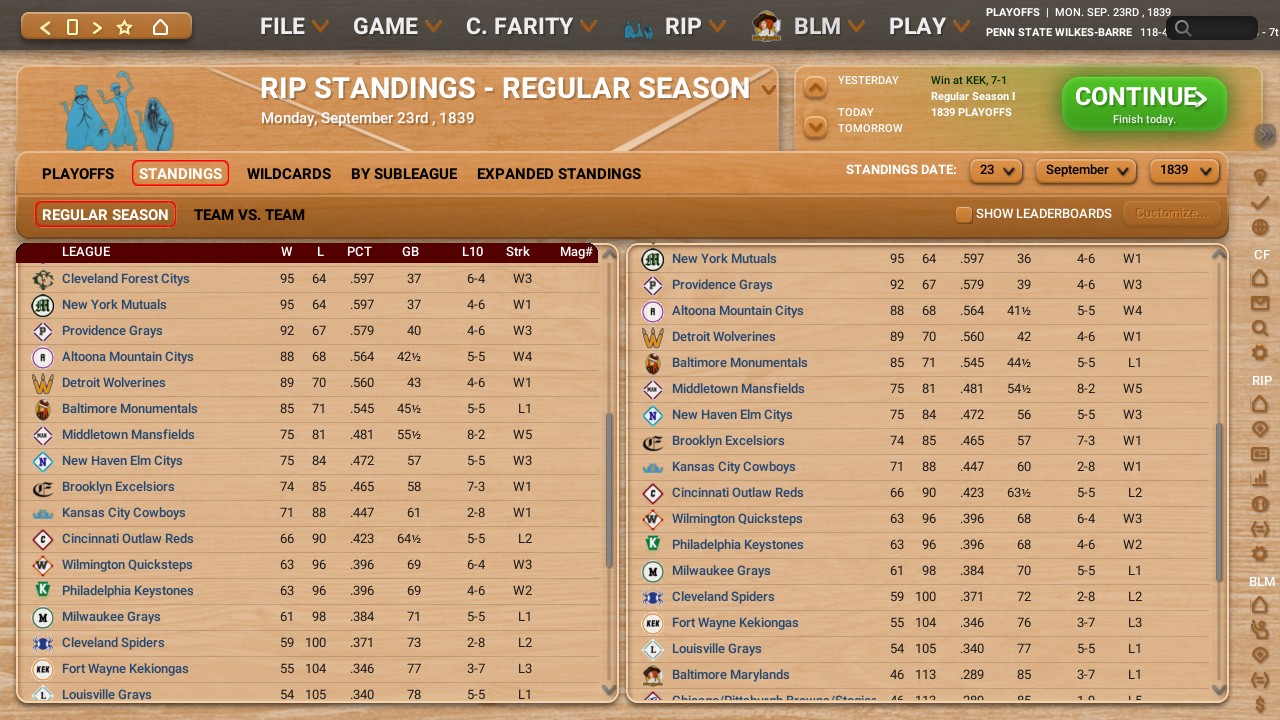1280x720 pixels.
Task: Enable the Show Leaderboards checkbox
Action: click(964, 214)
